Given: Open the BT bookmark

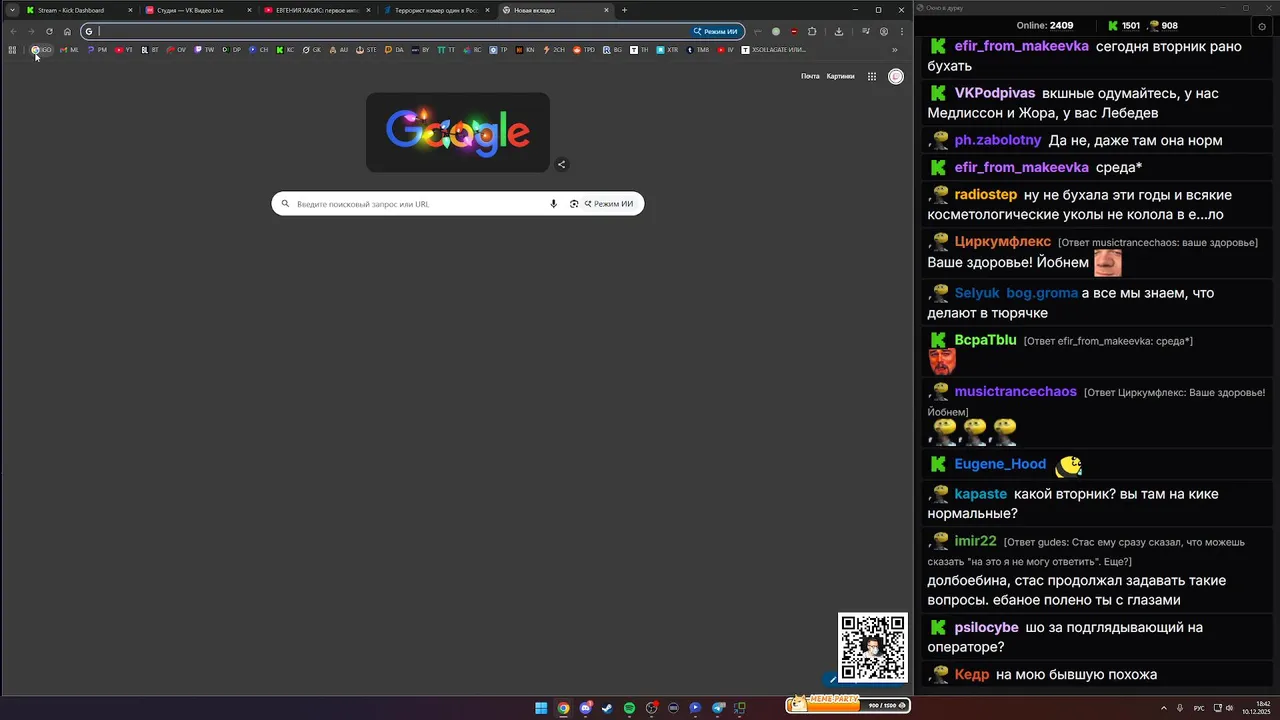Looking at the screenshot, I should (x=150, y=49).
